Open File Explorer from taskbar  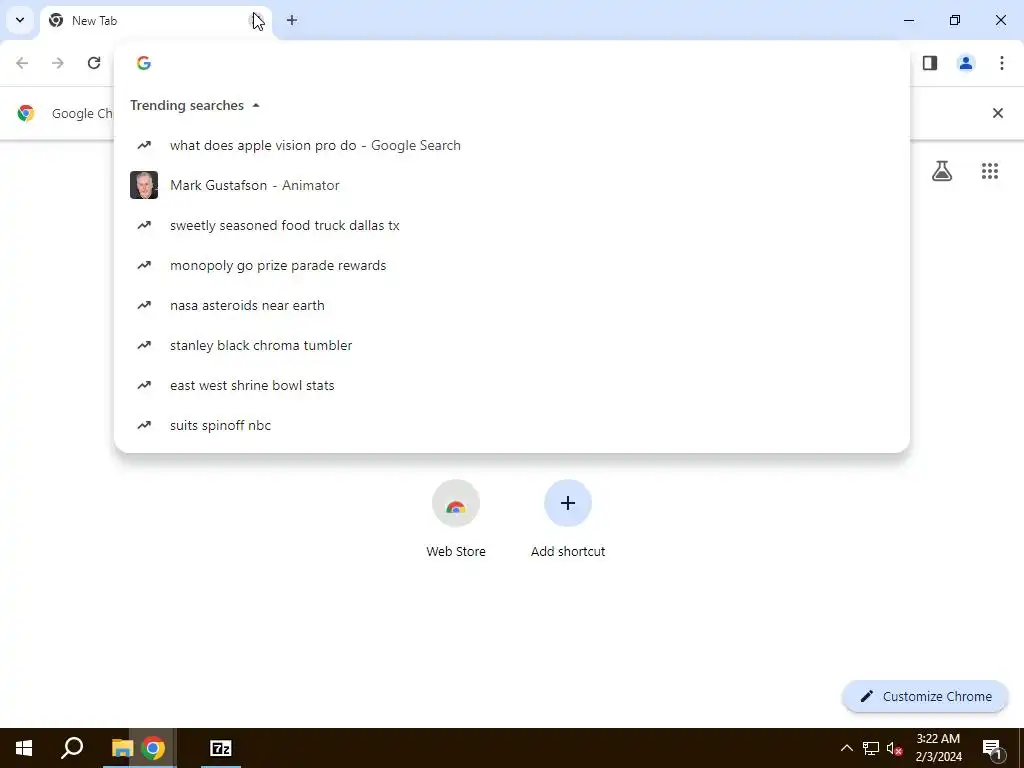coord(122,748)
